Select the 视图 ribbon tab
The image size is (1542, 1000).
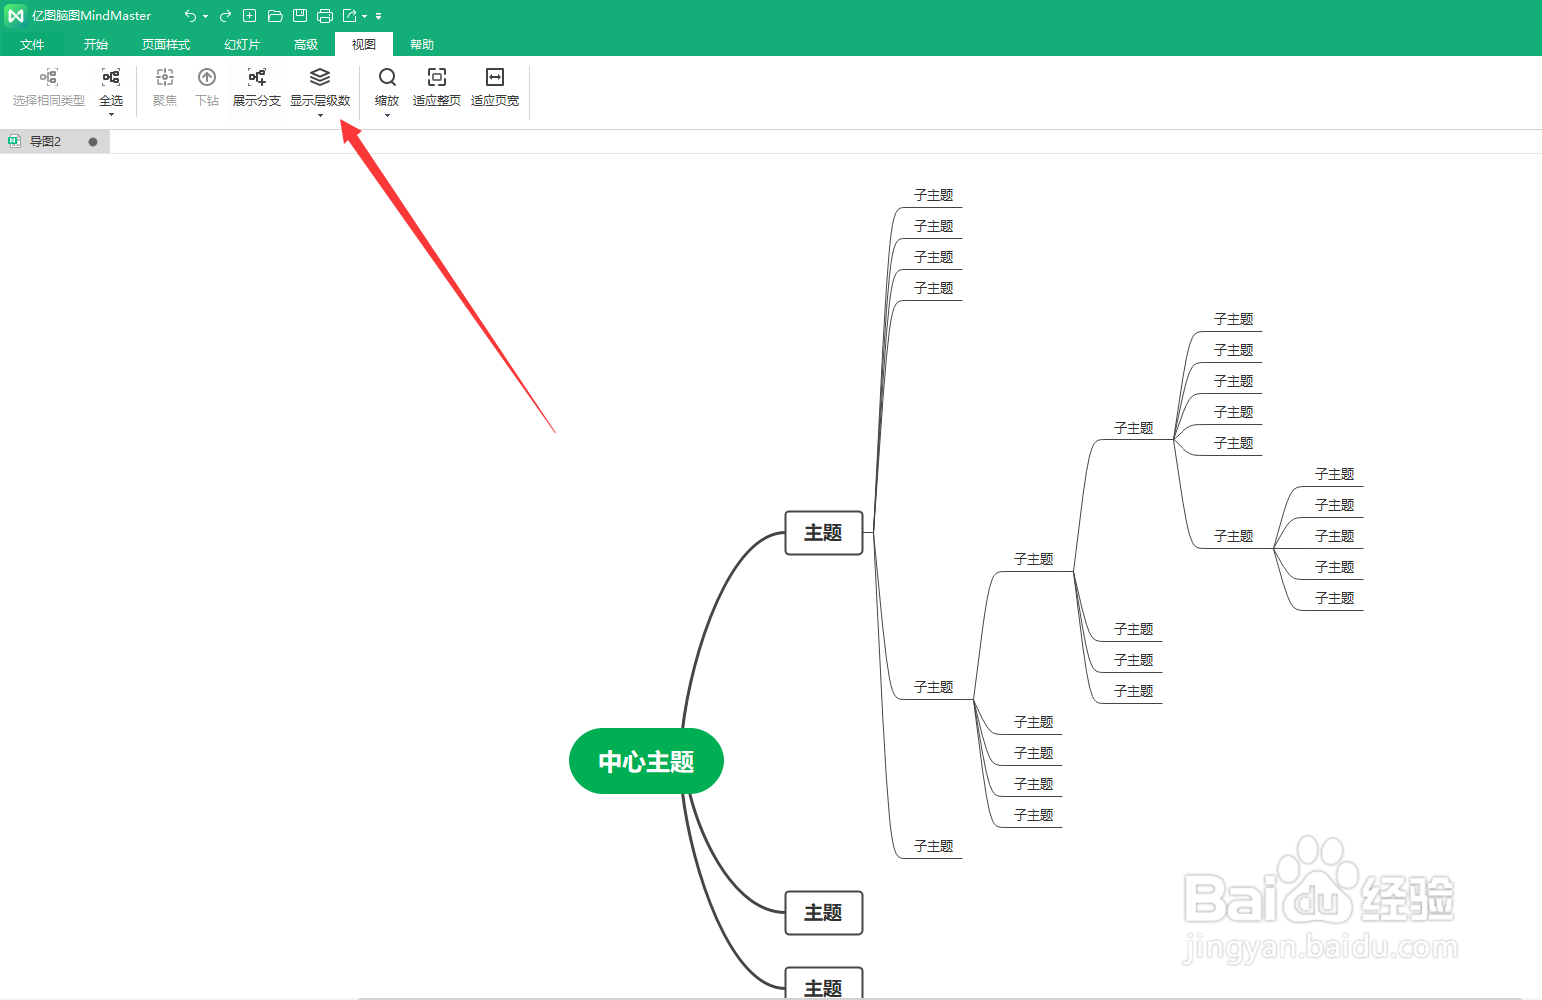click(364, 44)
